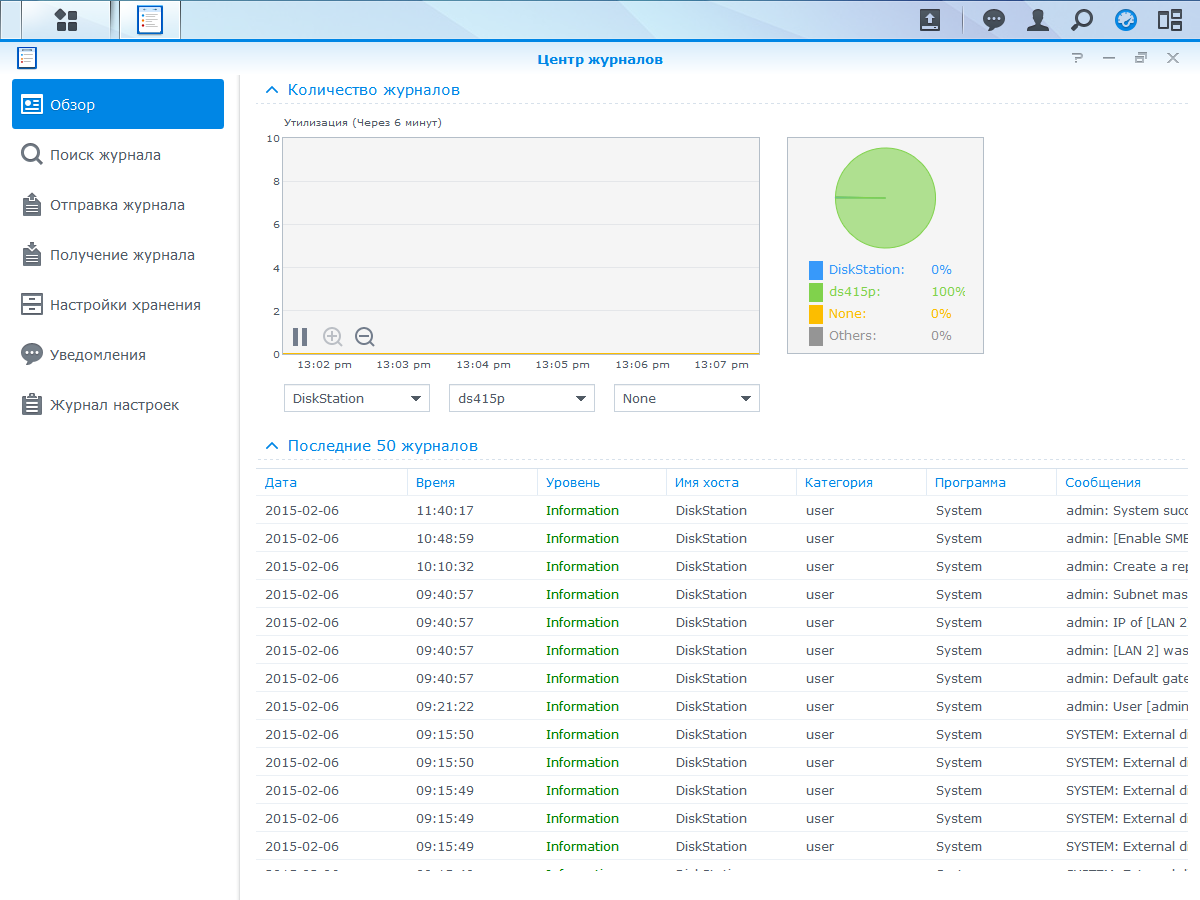This screenshot has height=900, width=1200.
Task: Open the widgets panel icon
Action: [x=1170, y=20]
